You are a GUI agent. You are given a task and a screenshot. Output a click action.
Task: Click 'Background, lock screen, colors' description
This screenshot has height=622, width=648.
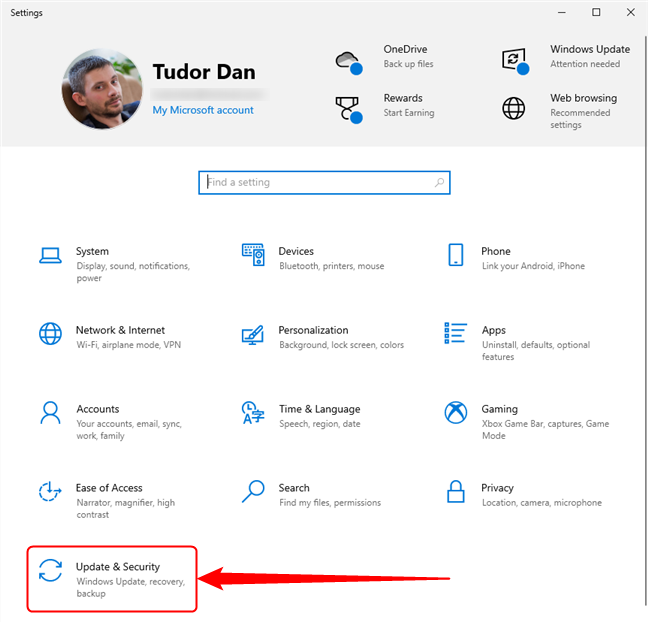pos(341,345)
